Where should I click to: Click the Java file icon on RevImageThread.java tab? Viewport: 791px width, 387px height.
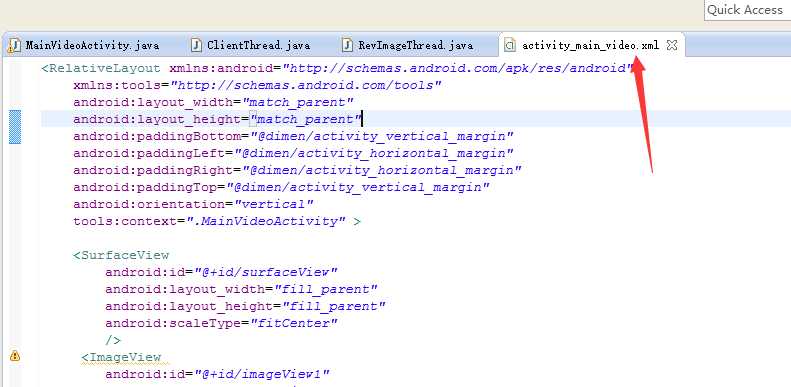[x=348, y=45]
